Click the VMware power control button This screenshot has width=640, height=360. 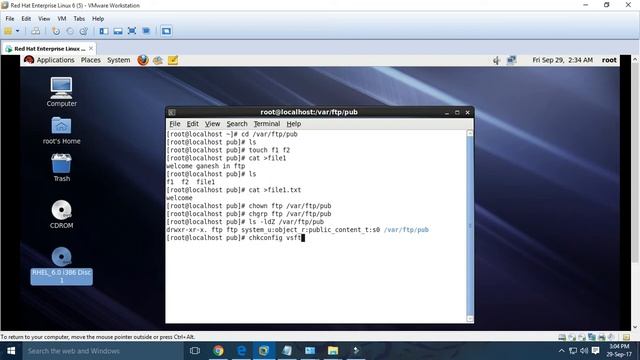(8, 31)
